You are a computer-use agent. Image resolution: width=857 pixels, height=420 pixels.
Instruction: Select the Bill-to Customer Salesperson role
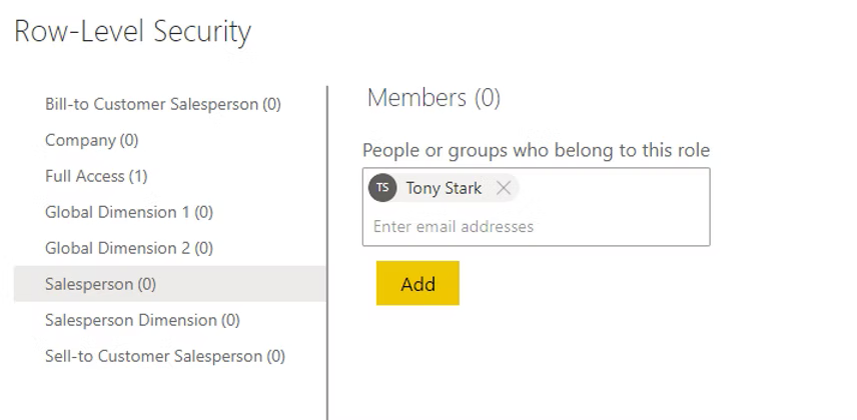pyautogui.click(x=163, y=104)
